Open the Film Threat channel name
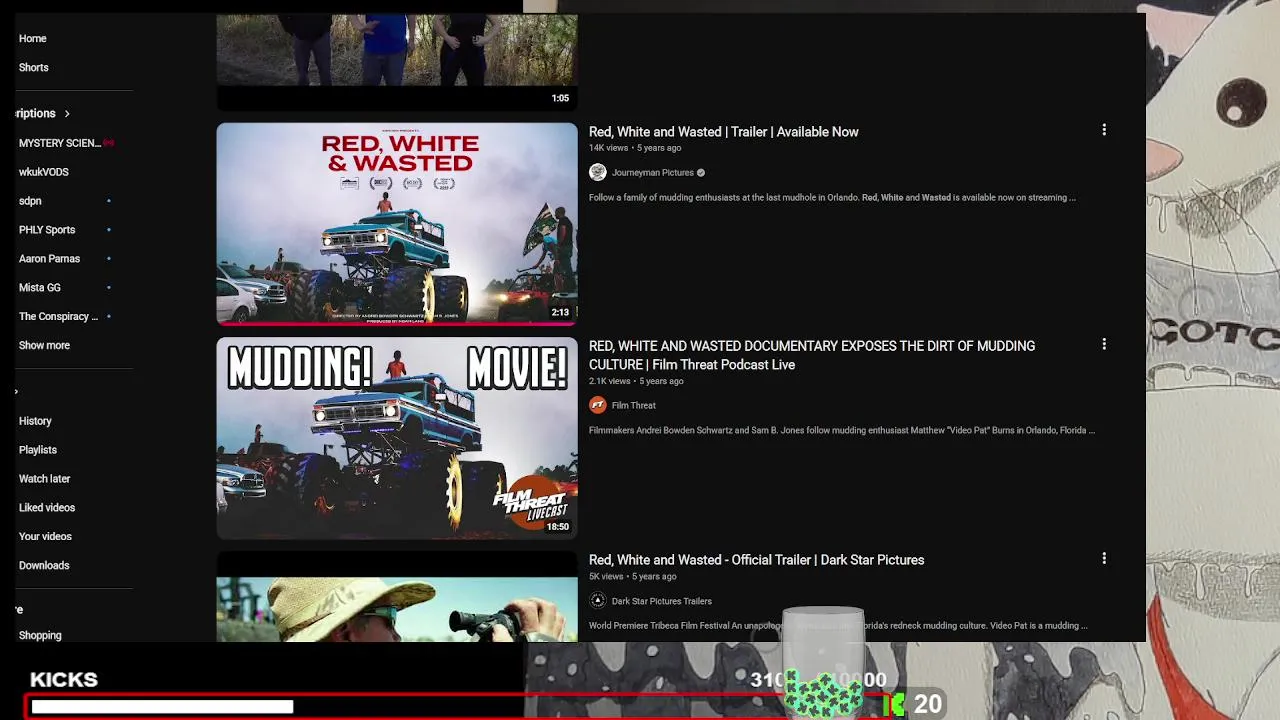The image size is (1280, 720). [x=633, y=405]
